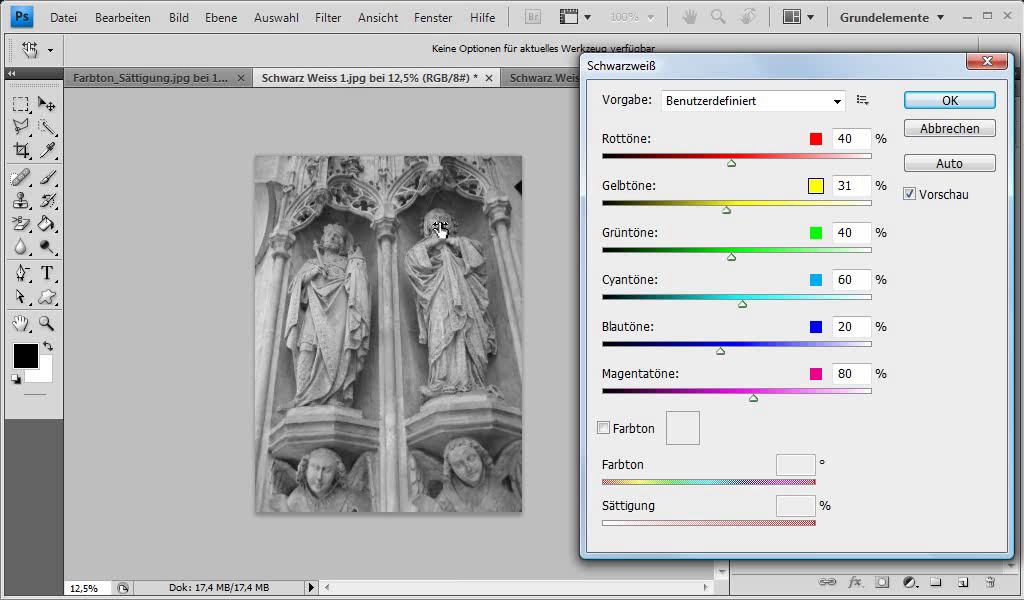
Task: Select the Eraser tool
Action: [21, 224]
